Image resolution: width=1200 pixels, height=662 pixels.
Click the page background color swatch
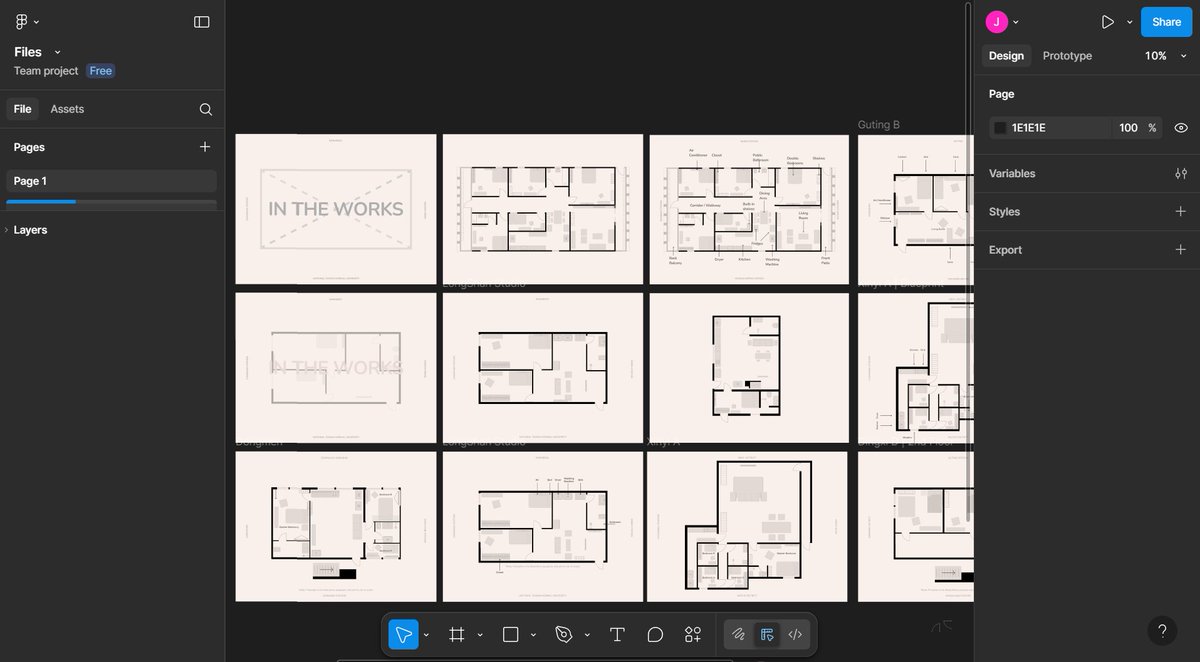click(x=1000, y=128)
